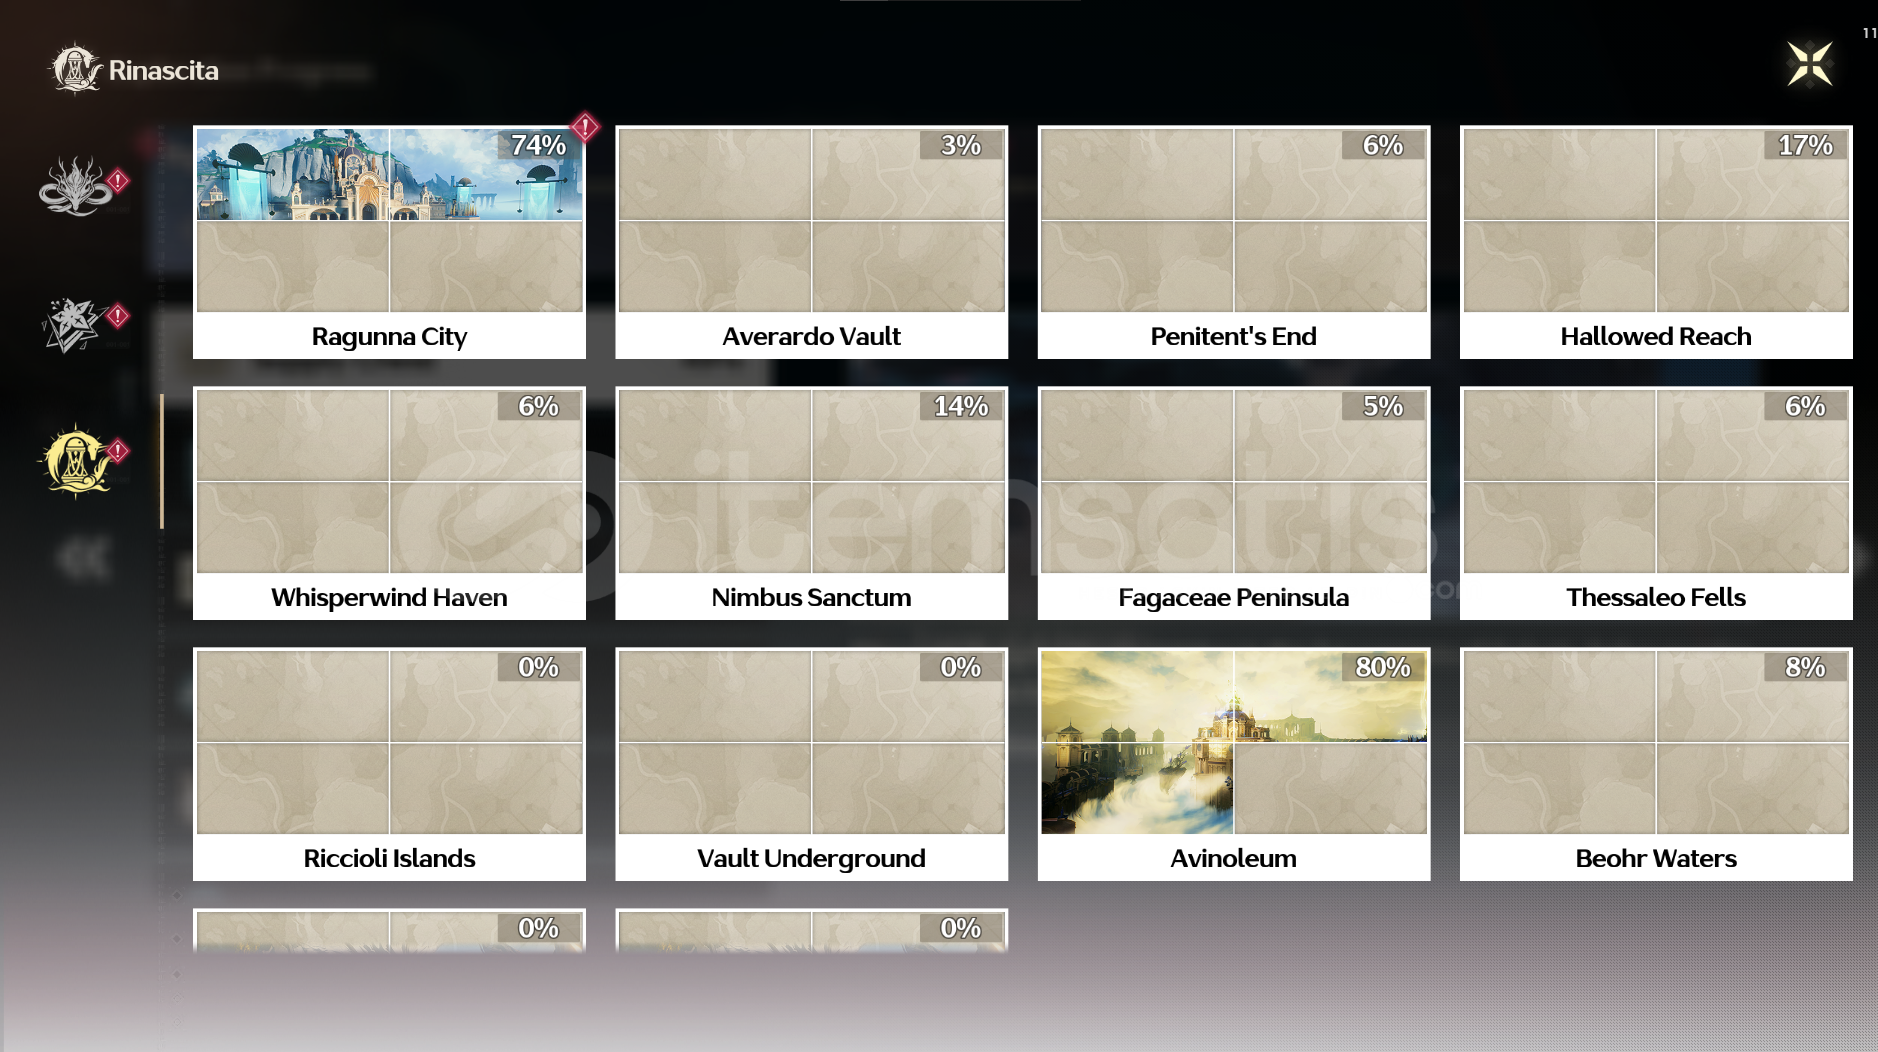Select the golden Rinascita emblem in sidebar
Viewport: 1878px width, 1052px height.
(x=75, y=462)
